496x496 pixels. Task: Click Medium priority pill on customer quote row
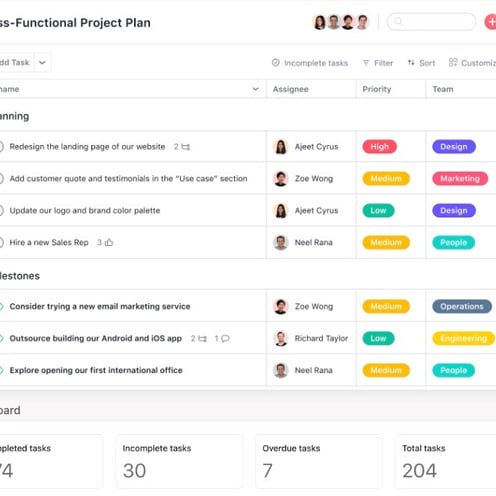386,179
